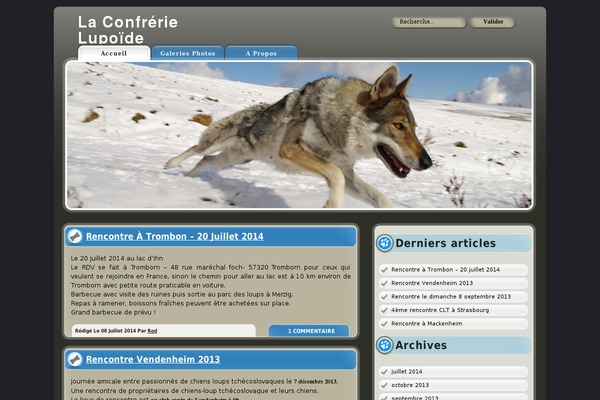Click text 'Grand barbecue de prévu !'
600x400 pixels.
pos(113,312)
